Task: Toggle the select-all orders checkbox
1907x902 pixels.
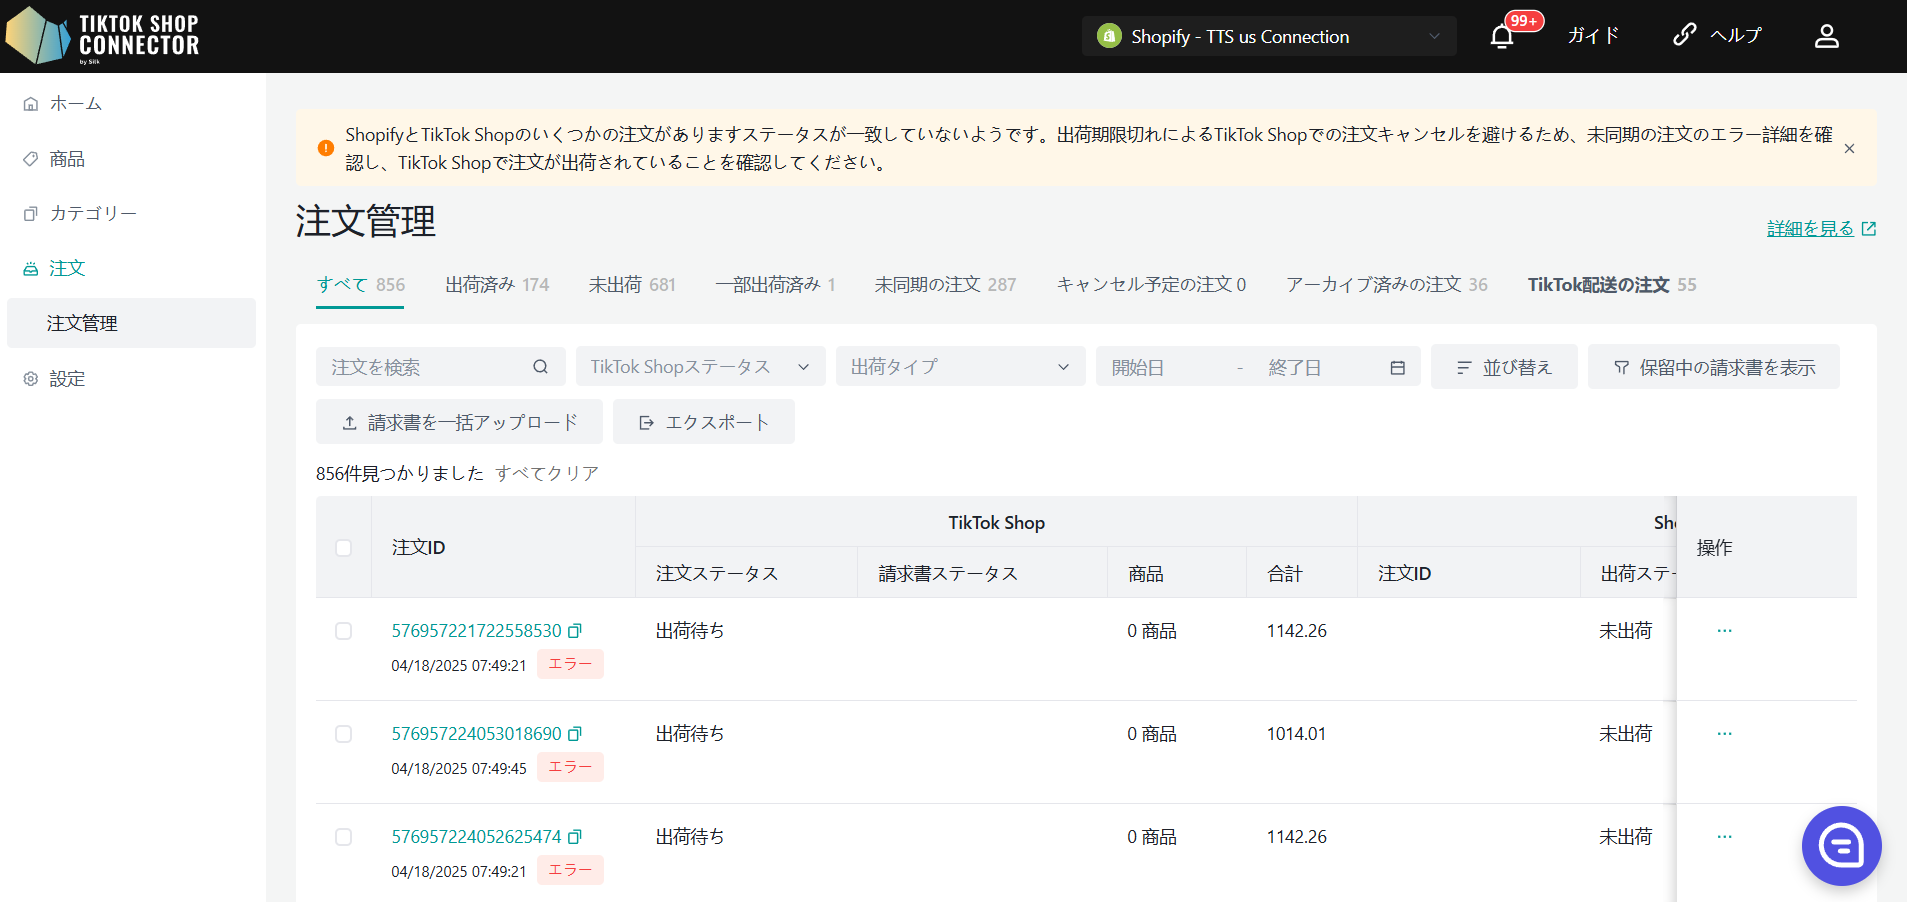Action: 343,548
